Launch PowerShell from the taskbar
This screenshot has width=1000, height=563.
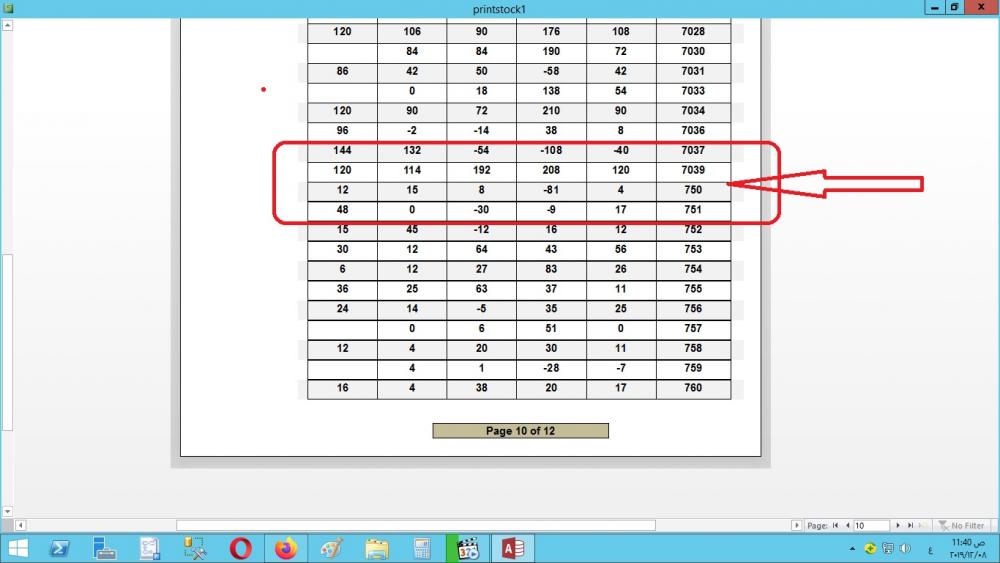pos(60,548)
